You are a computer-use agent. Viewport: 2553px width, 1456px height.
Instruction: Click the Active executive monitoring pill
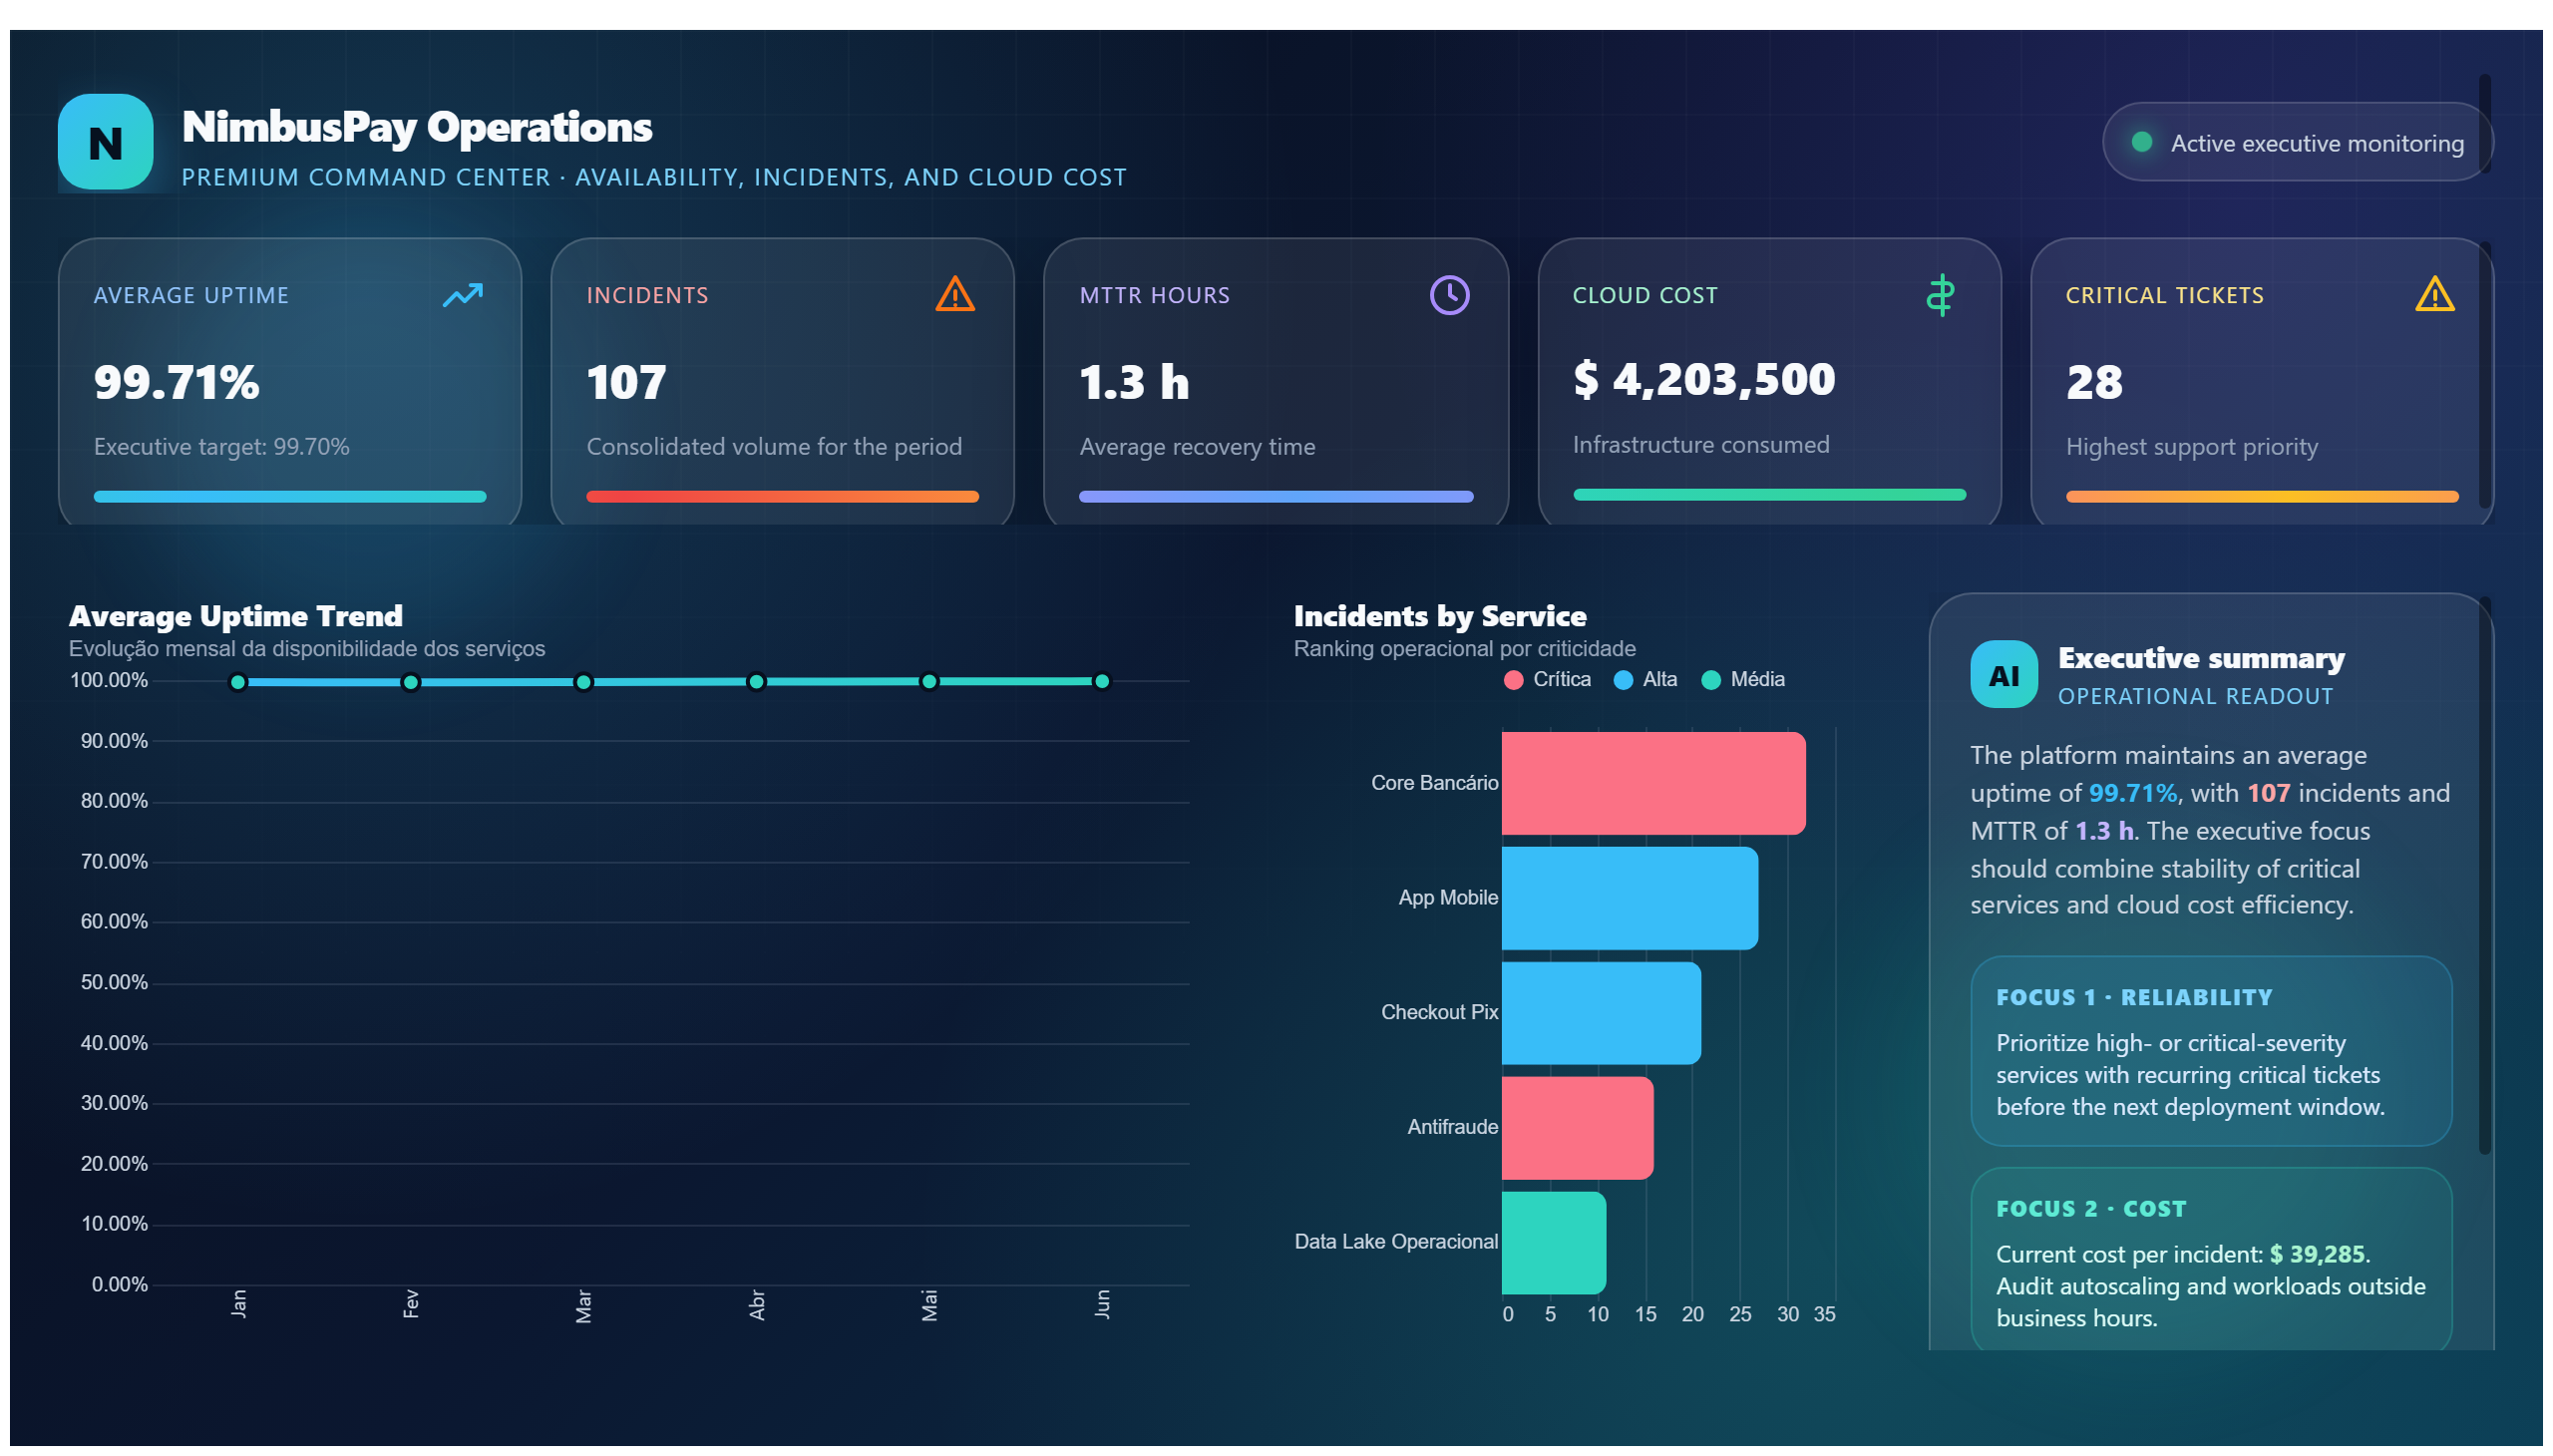click(x=2297, y=142)
